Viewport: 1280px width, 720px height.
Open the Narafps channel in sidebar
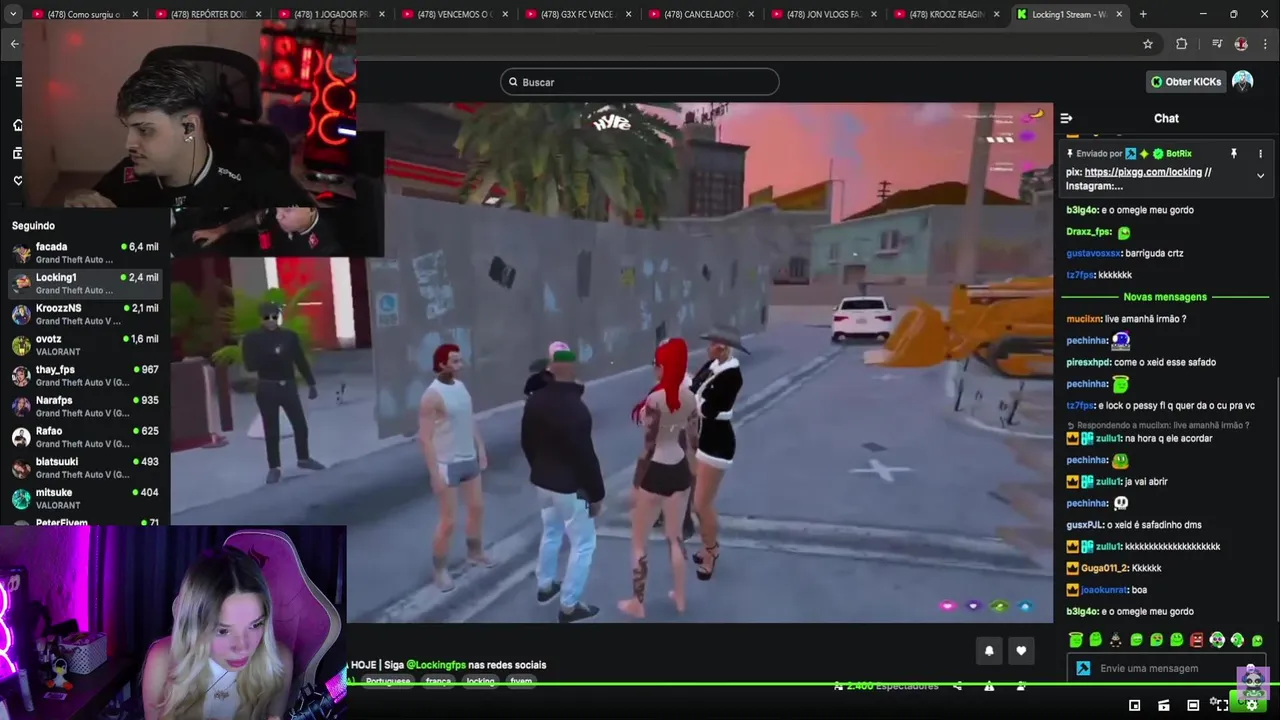85,407
